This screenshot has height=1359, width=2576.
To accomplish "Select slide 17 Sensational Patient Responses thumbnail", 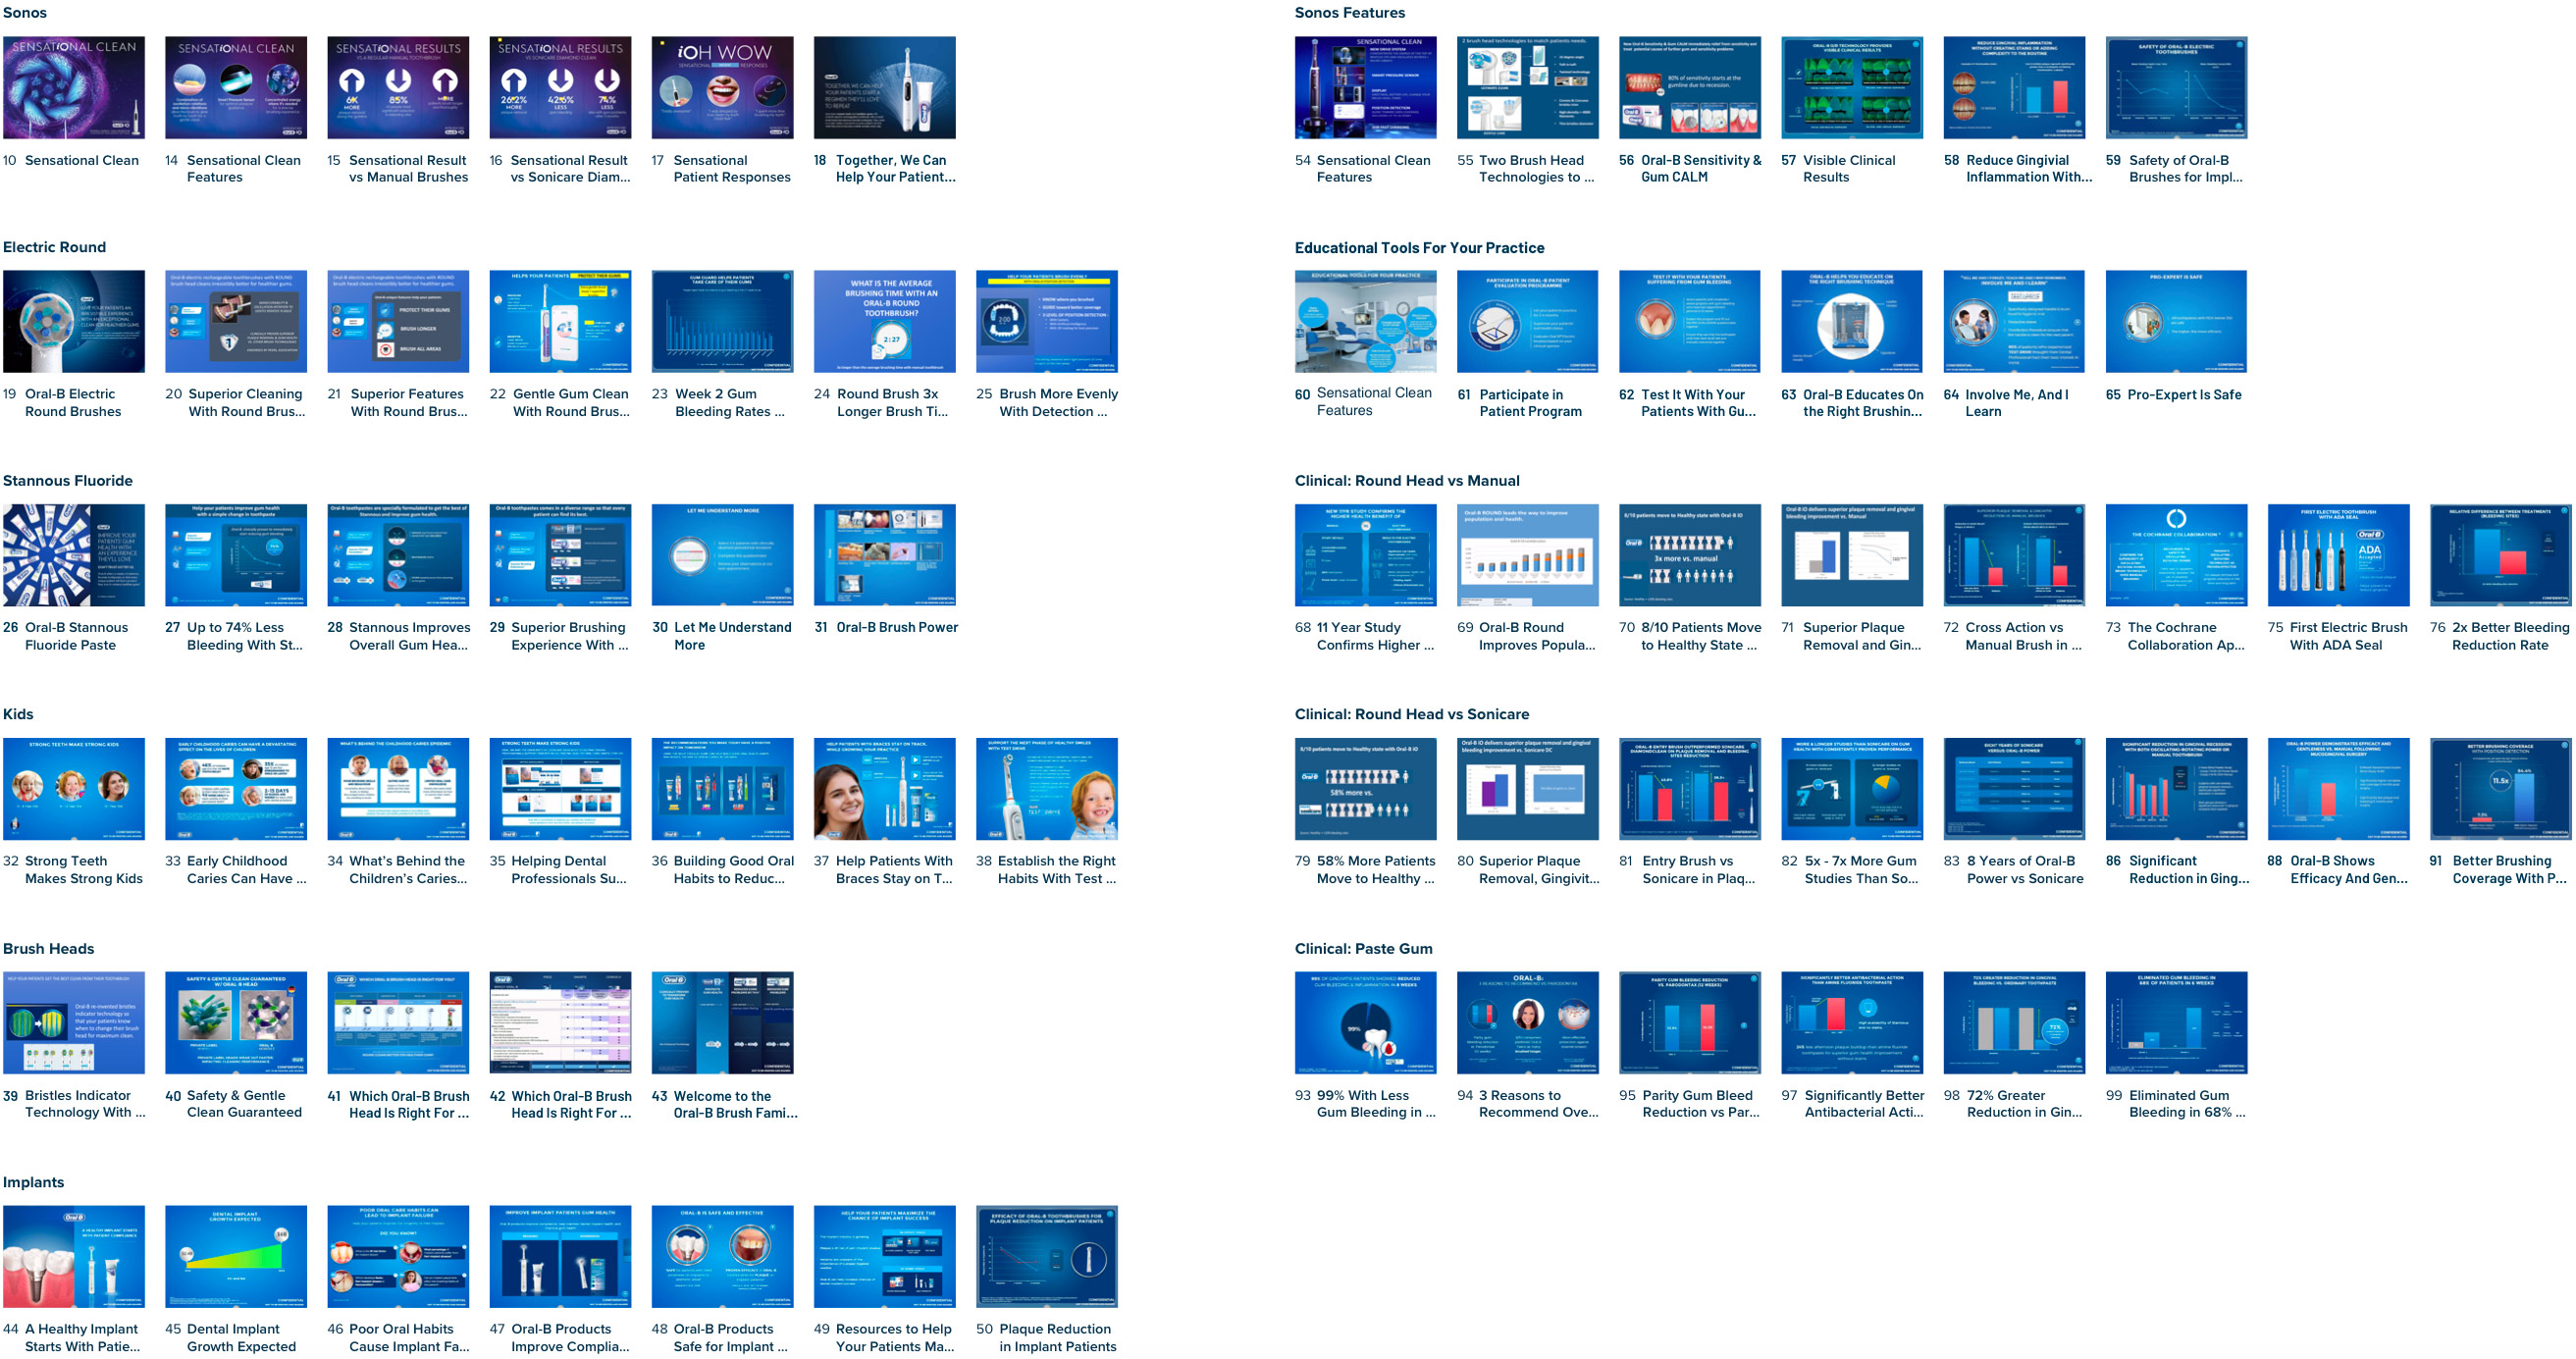I will click(722, 88).
